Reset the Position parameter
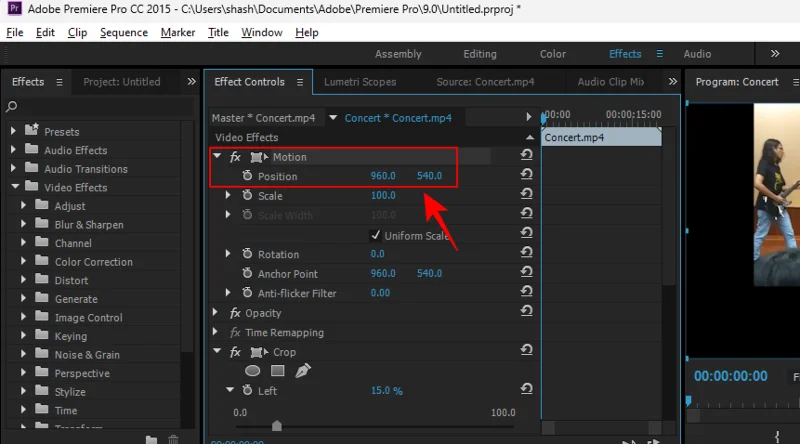Screen dimensions: 800x444 point(526,175)
